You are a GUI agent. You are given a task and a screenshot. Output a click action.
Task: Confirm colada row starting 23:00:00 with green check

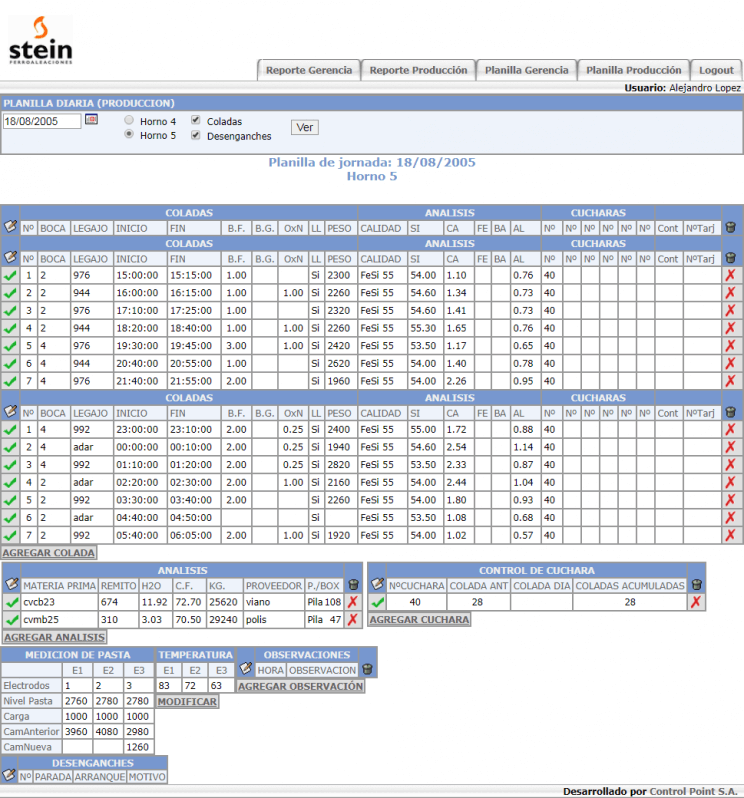coord(10,430)
